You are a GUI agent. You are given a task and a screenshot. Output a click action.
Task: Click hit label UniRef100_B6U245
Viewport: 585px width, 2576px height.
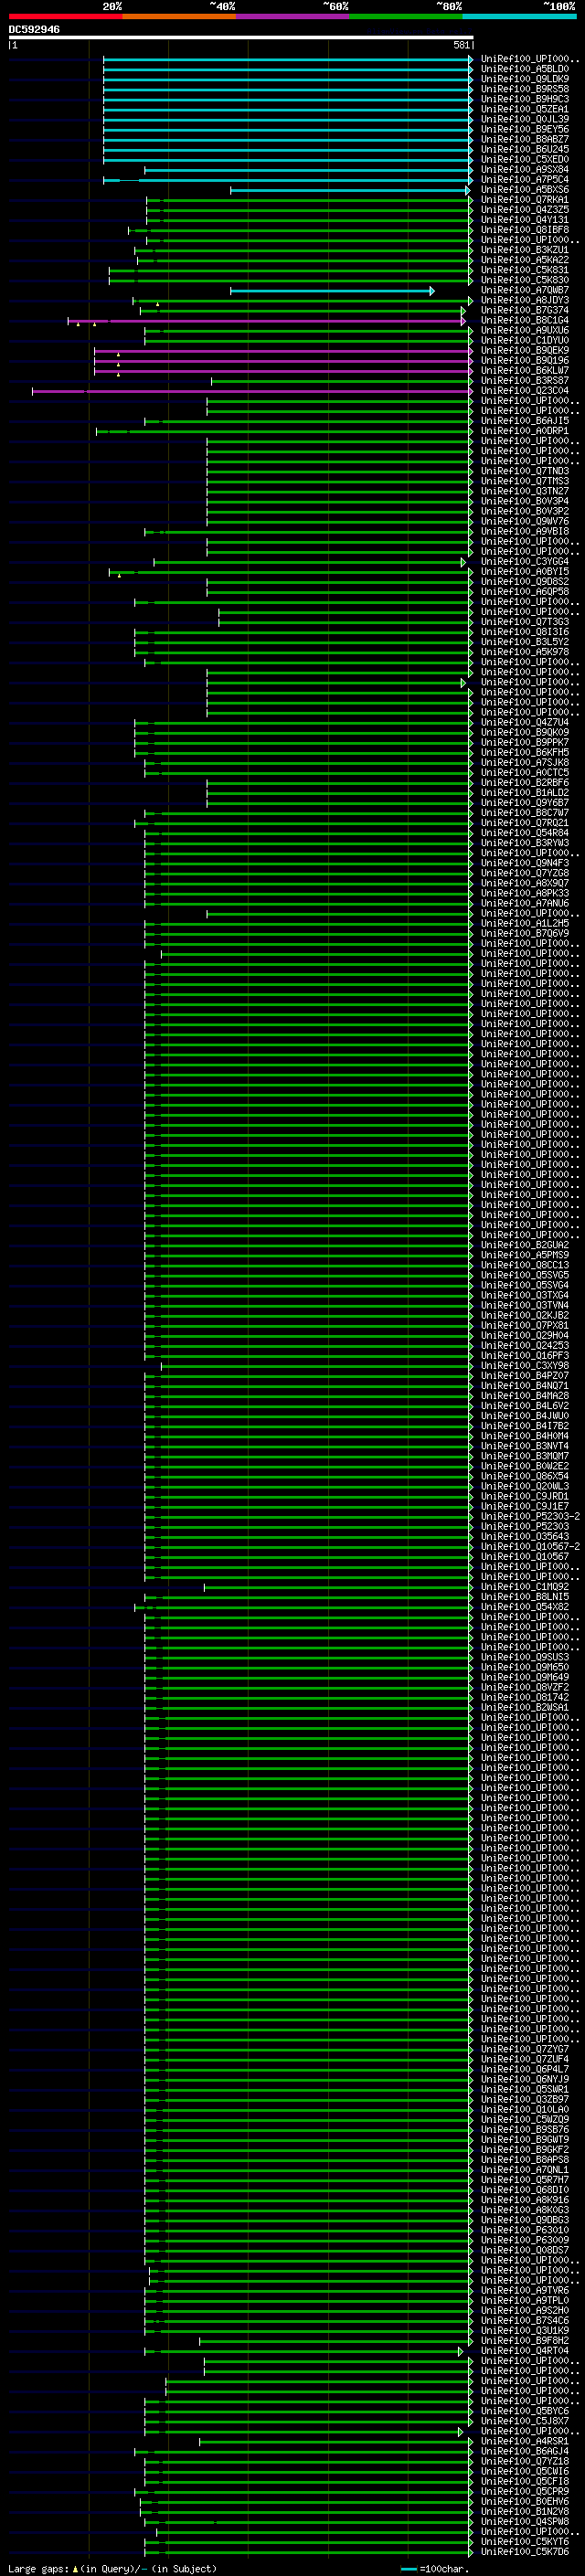click(525, 150)
